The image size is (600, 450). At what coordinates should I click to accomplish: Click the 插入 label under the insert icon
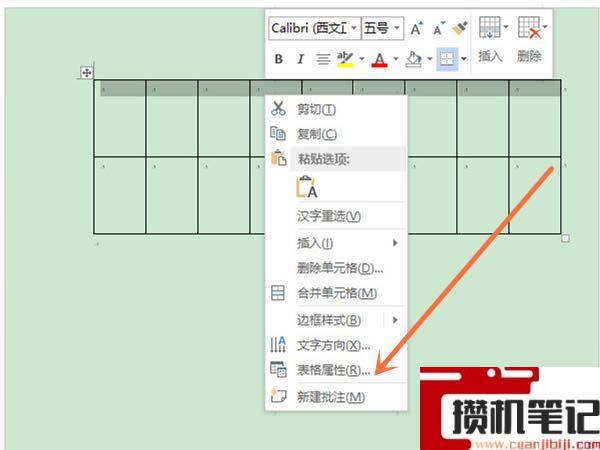pos(490,56)
